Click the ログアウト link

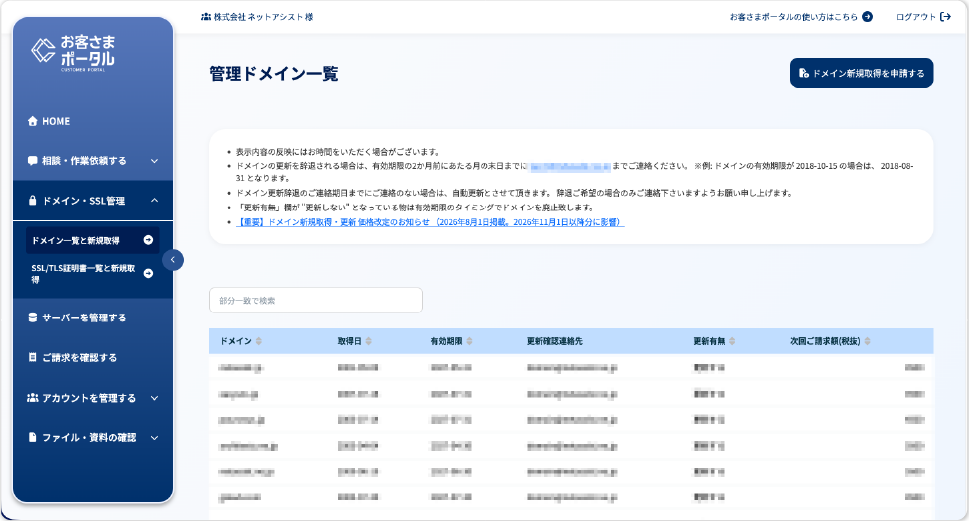click(916, 17)
